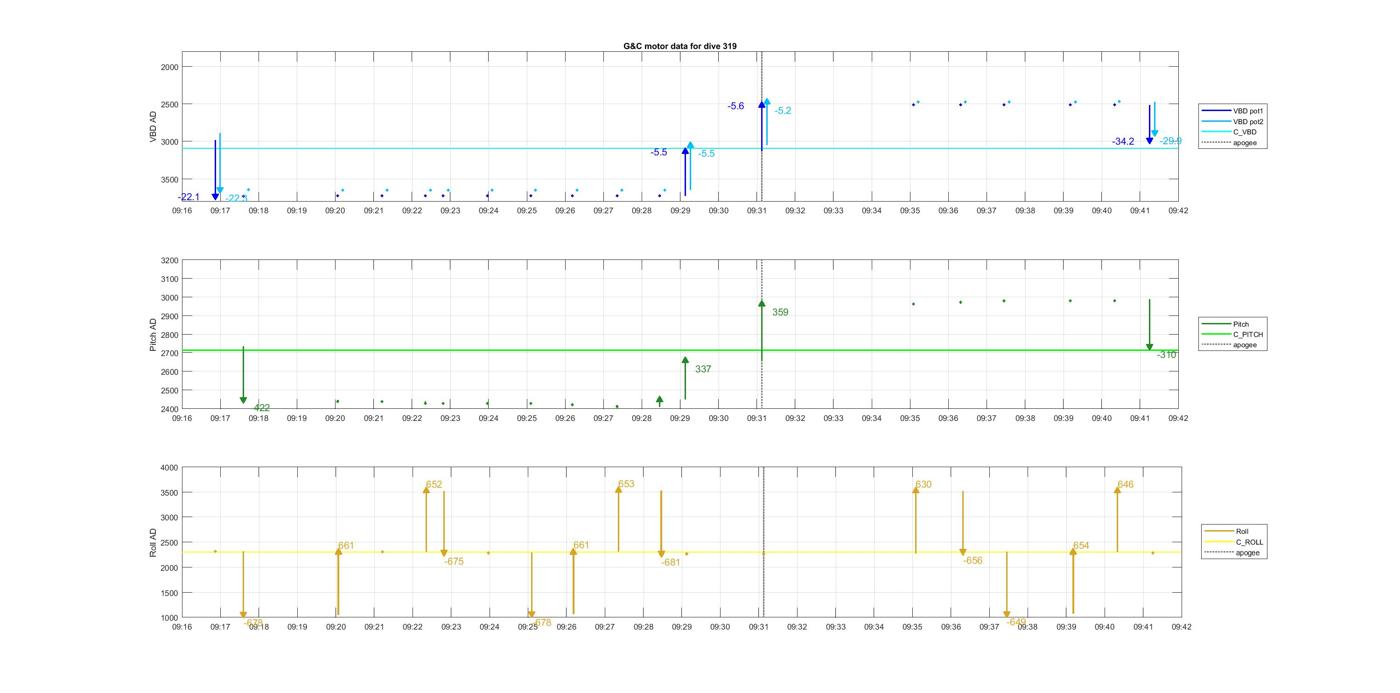Click the '654' roll data label
The width and height of the screenshot is (1400, 693).
(x=1081, y=546)
